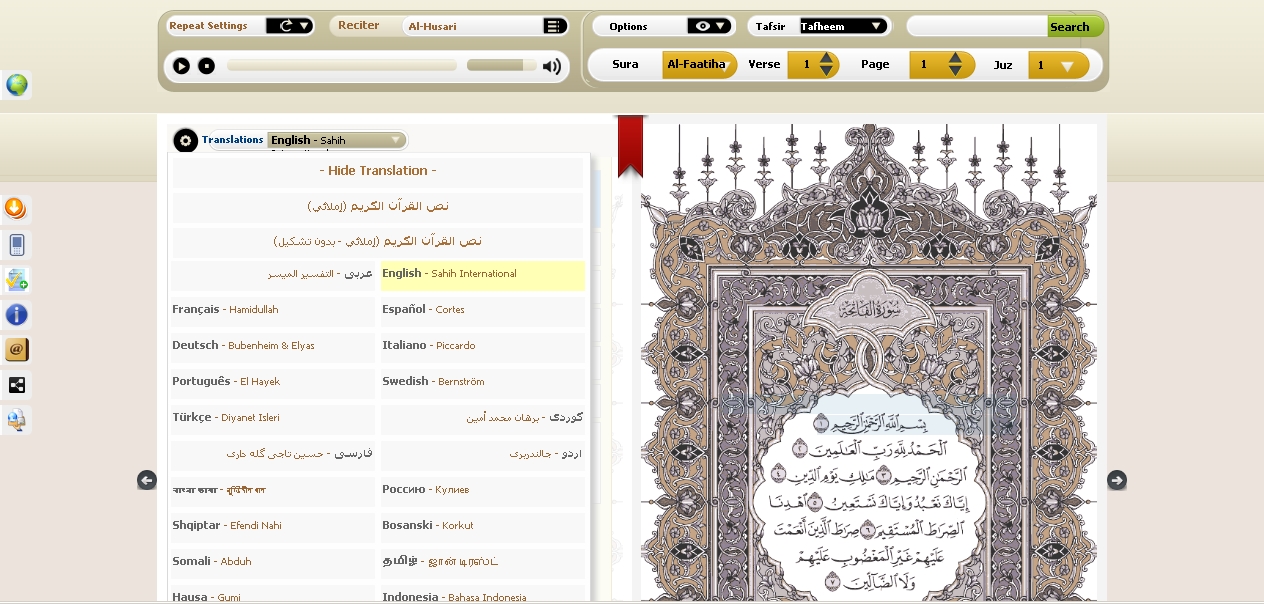Open the Juz number dropdown
Image resolution: width=1264 pixels, height=604 pixels.
(1058, 65)
